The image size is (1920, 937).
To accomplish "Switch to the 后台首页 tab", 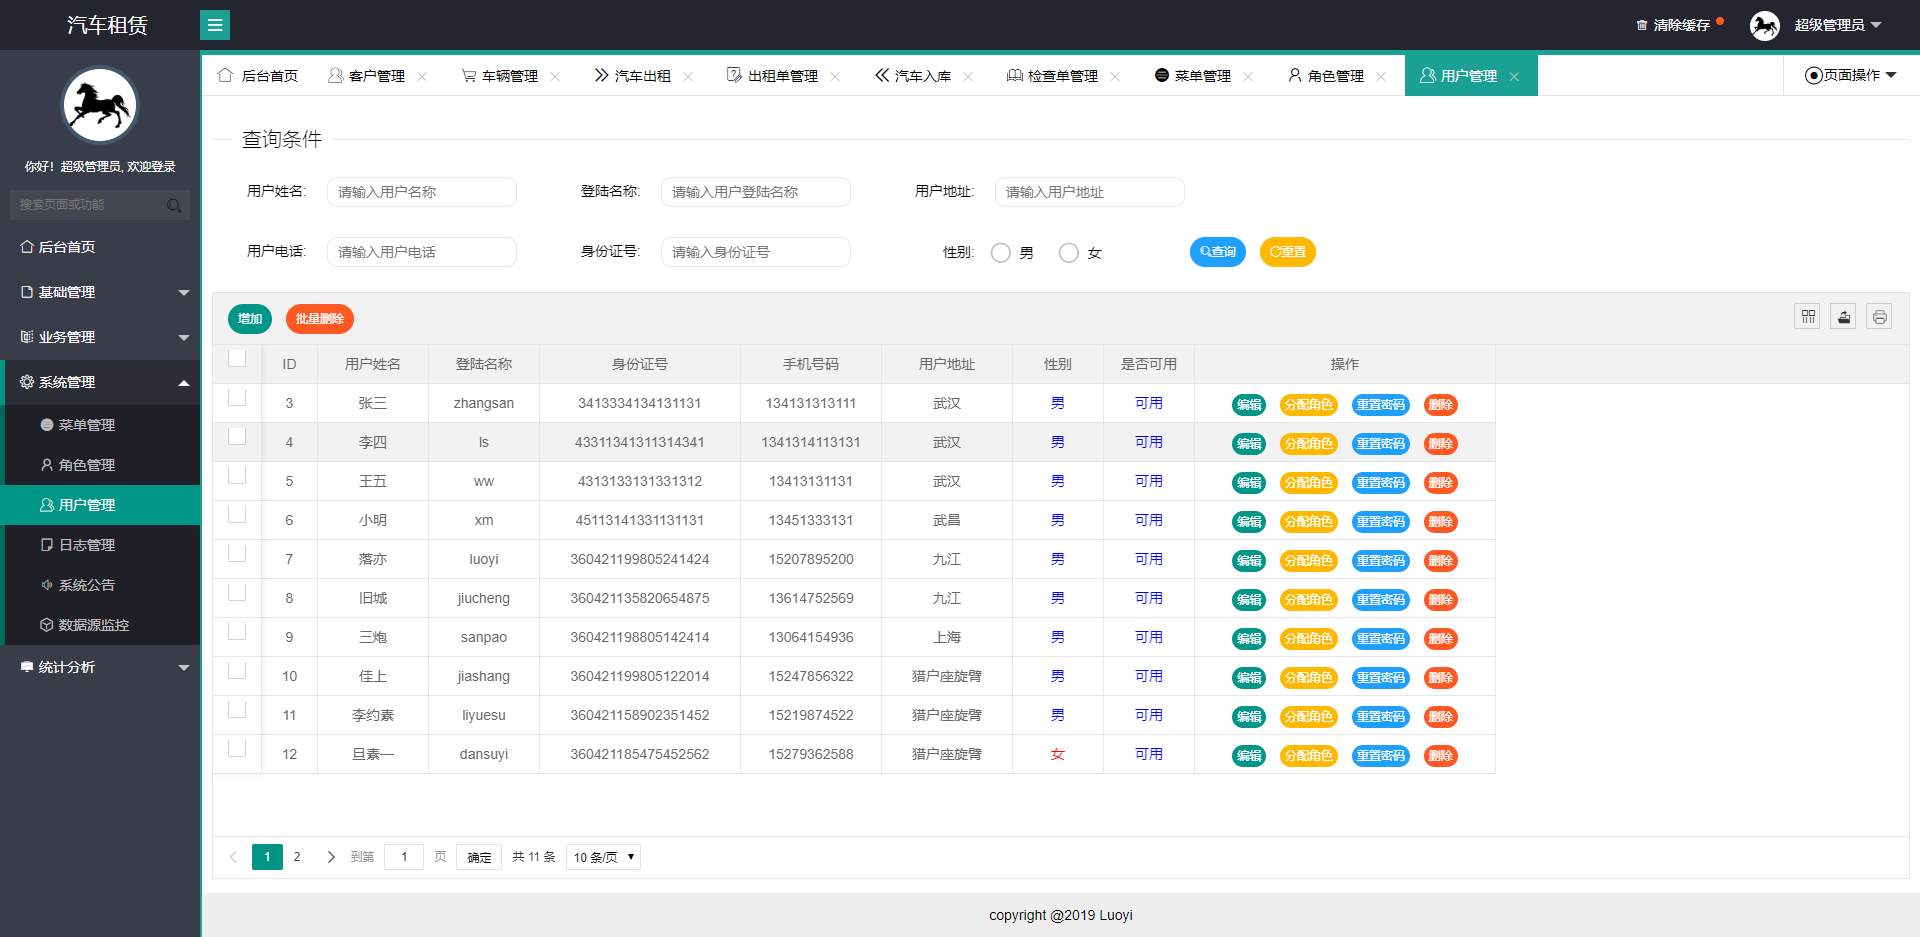I will coord(258,76).
